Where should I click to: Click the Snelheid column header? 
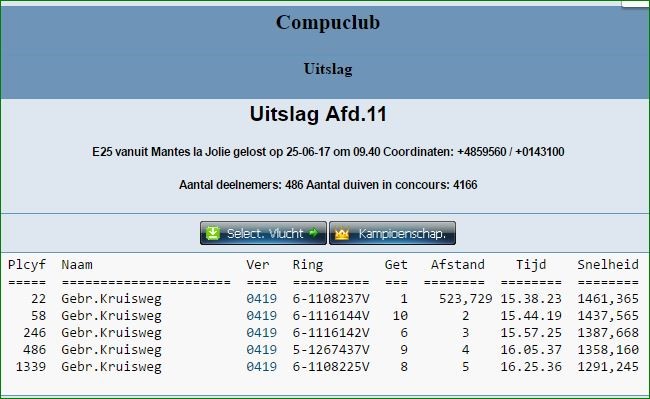(x=608, y=264)
